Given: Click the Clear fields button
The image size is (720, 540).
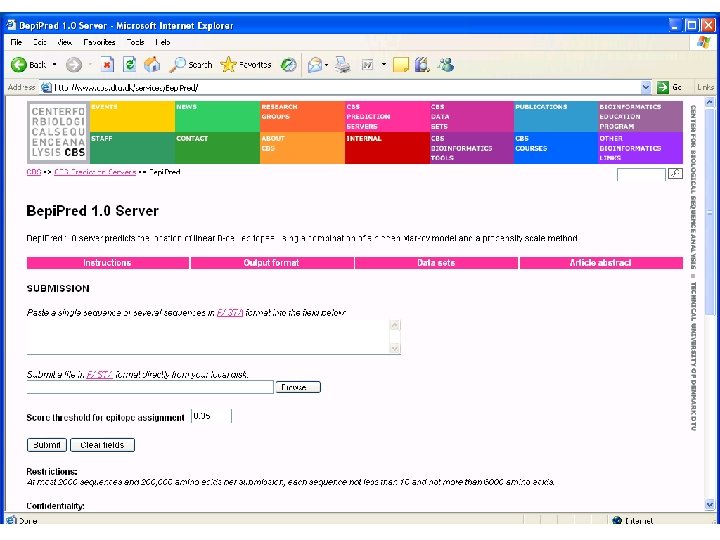Looking at the screenshot, I should pos(102,445).
